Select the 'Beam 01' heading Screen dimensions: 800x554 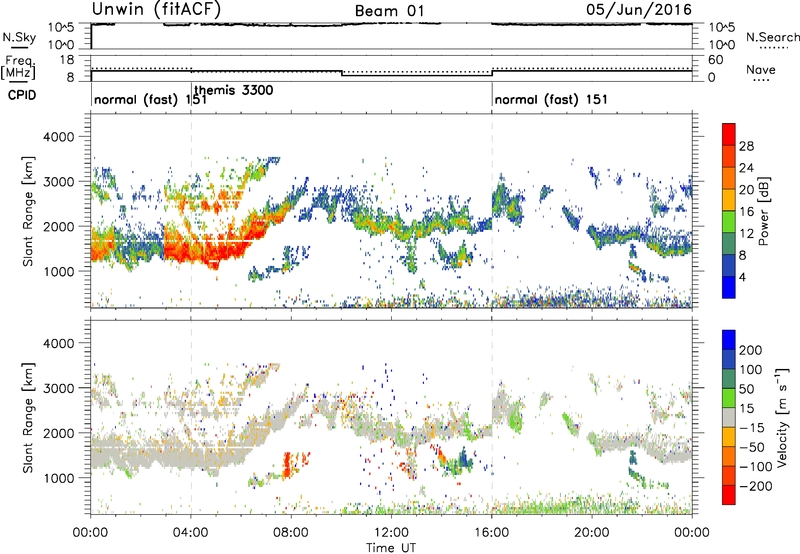[x=390, y=11]
